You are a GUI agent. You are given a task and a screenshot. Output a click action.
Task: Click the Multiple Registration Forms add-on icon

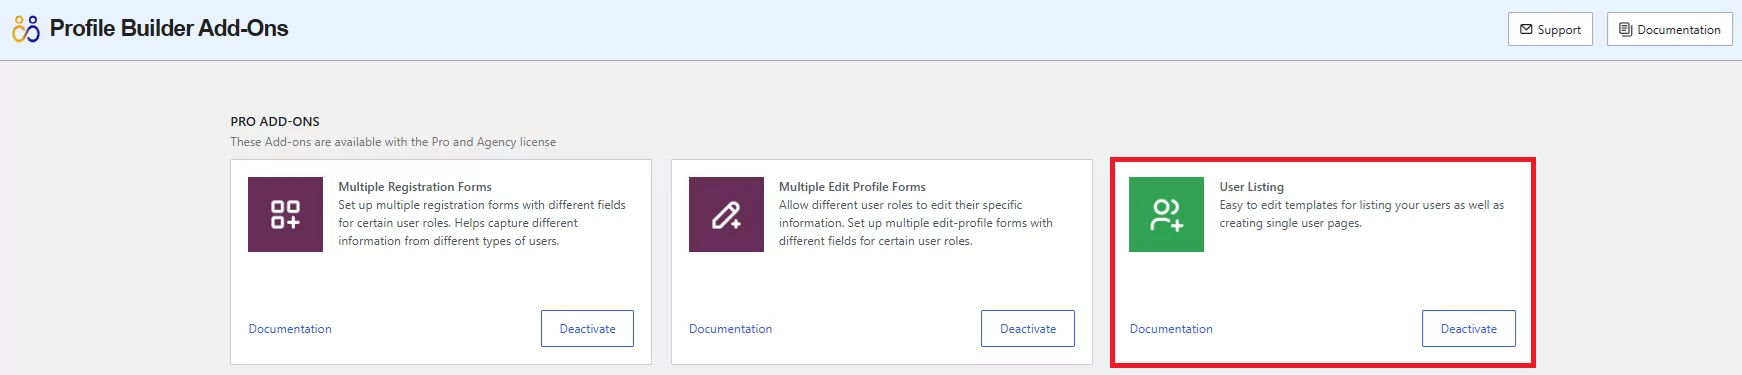285,214
